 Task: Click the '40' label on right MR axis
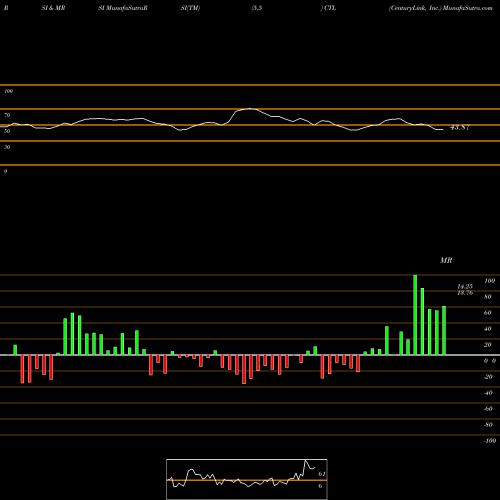tap(488, 329)
